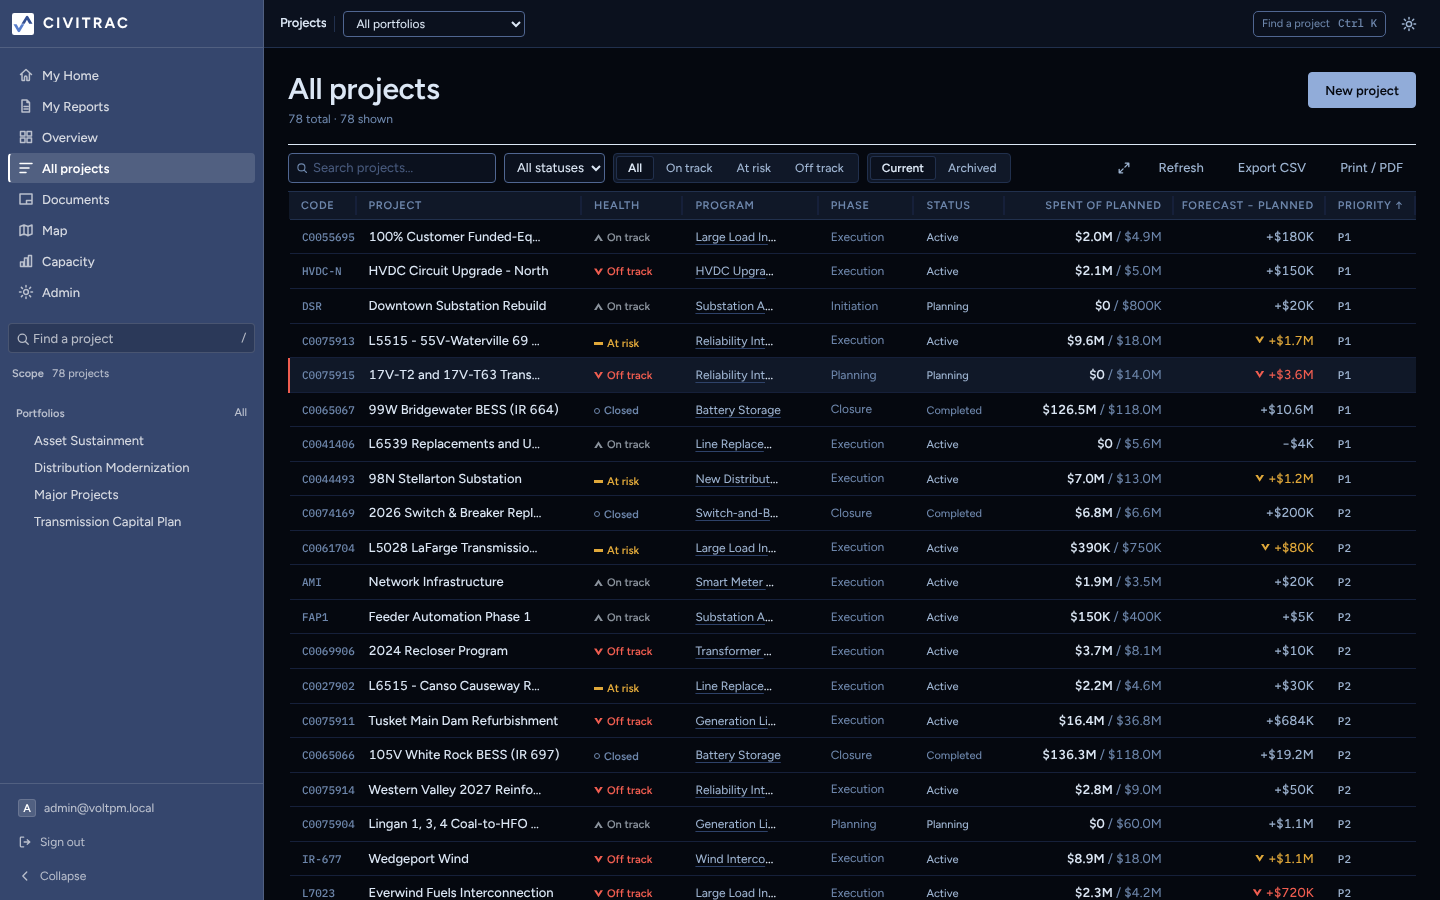Show Current projects

tap(902, 168)
